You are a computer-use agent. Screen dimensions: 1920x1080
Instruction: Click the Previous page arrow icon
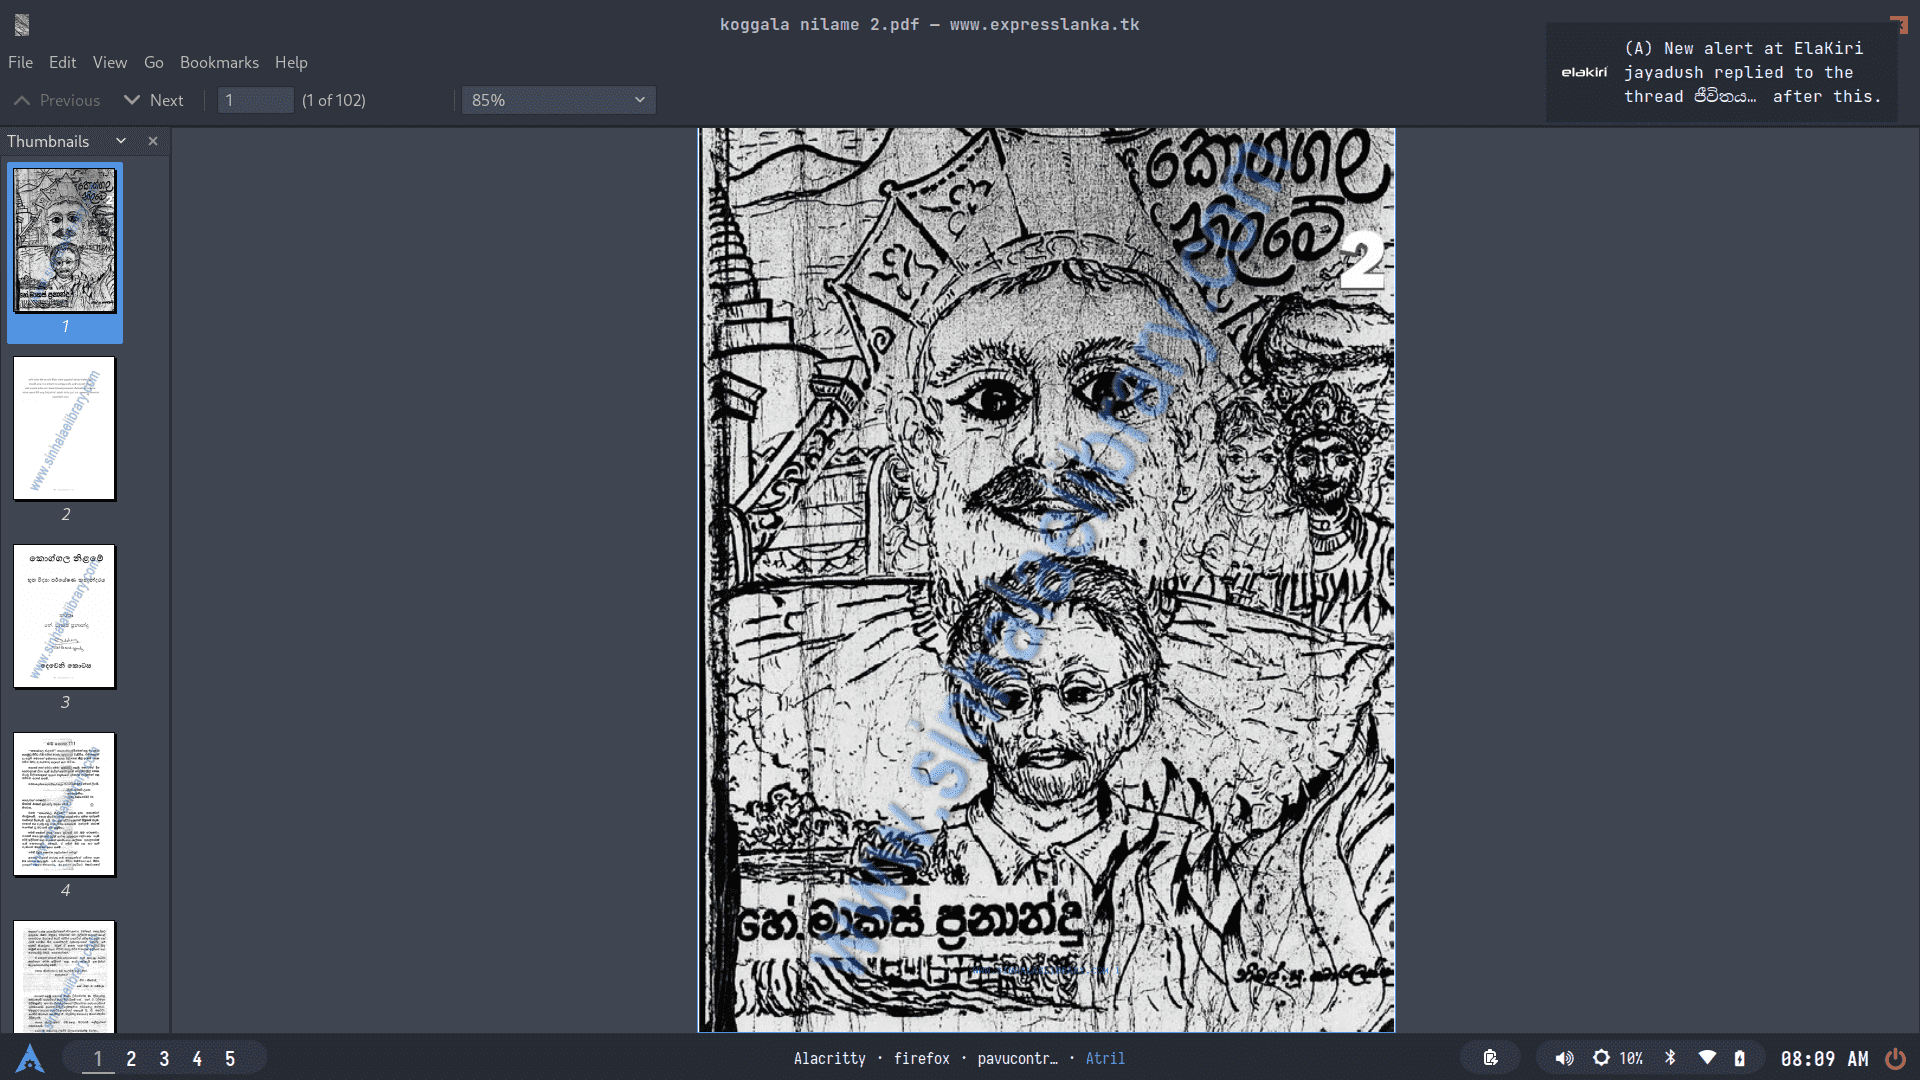22,100
